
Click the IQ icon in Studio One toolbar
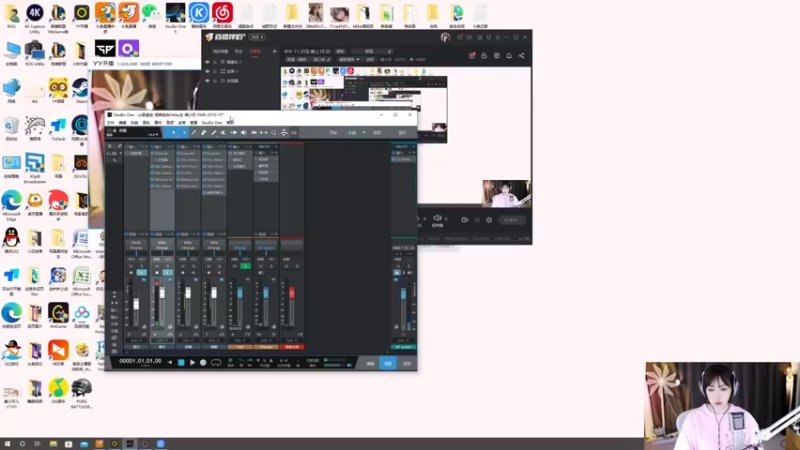(294, 133)
